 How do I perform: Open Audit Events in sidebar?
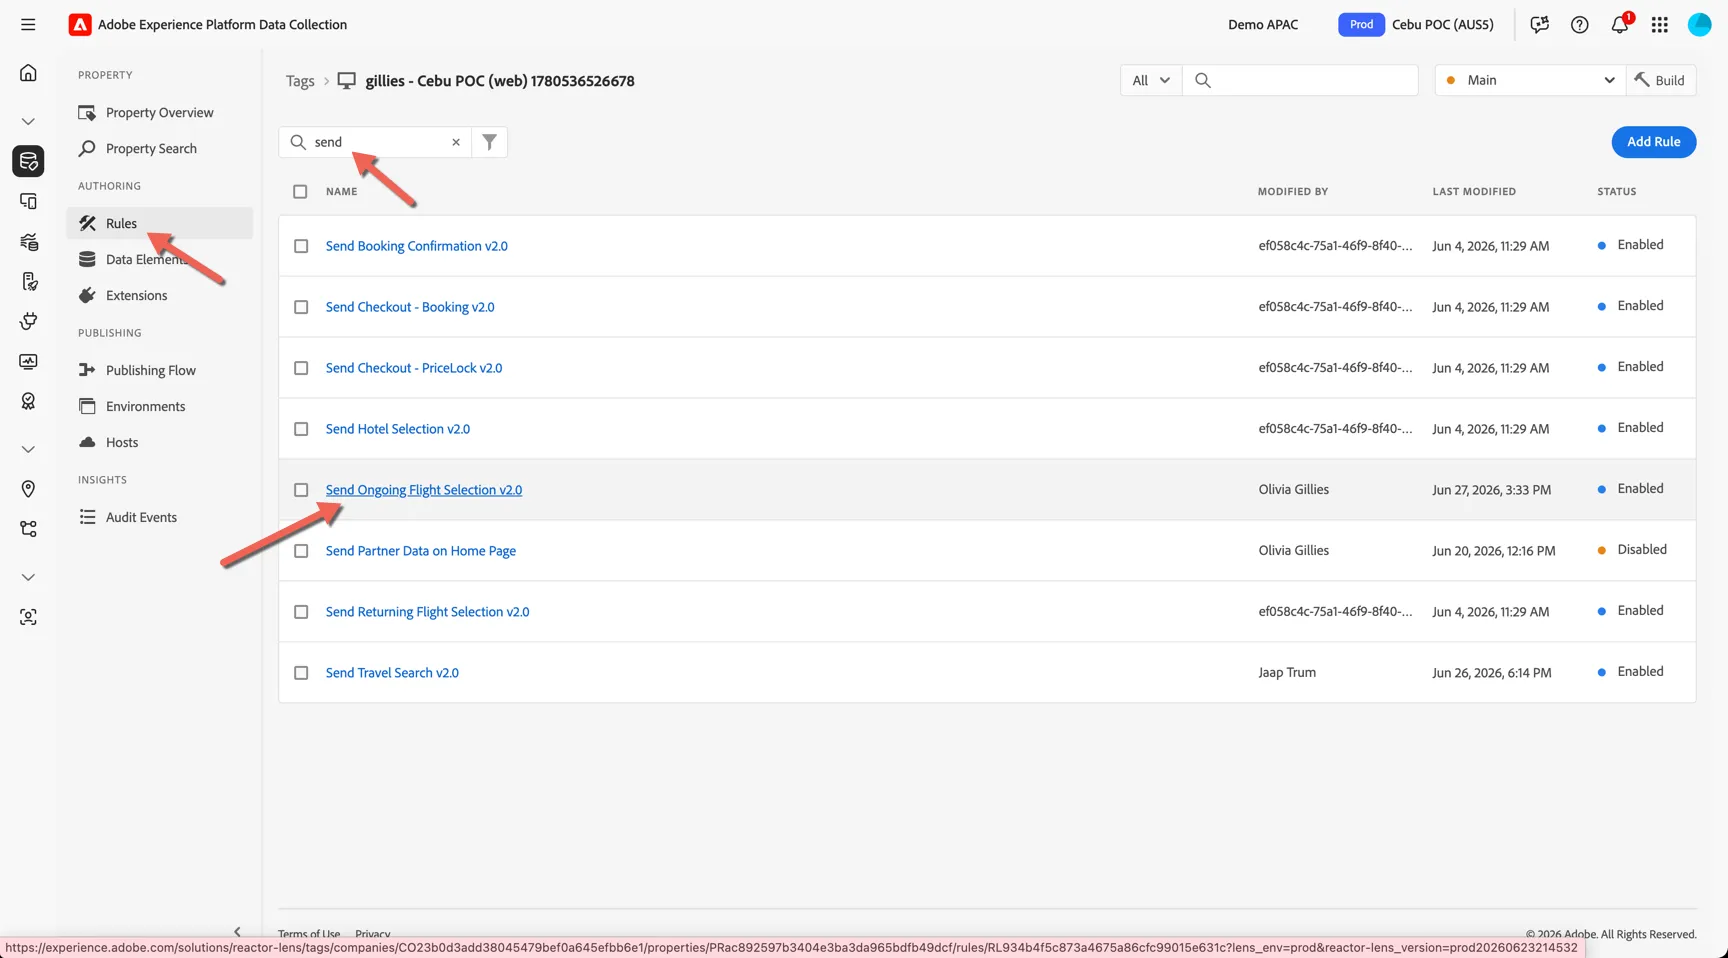159,517
